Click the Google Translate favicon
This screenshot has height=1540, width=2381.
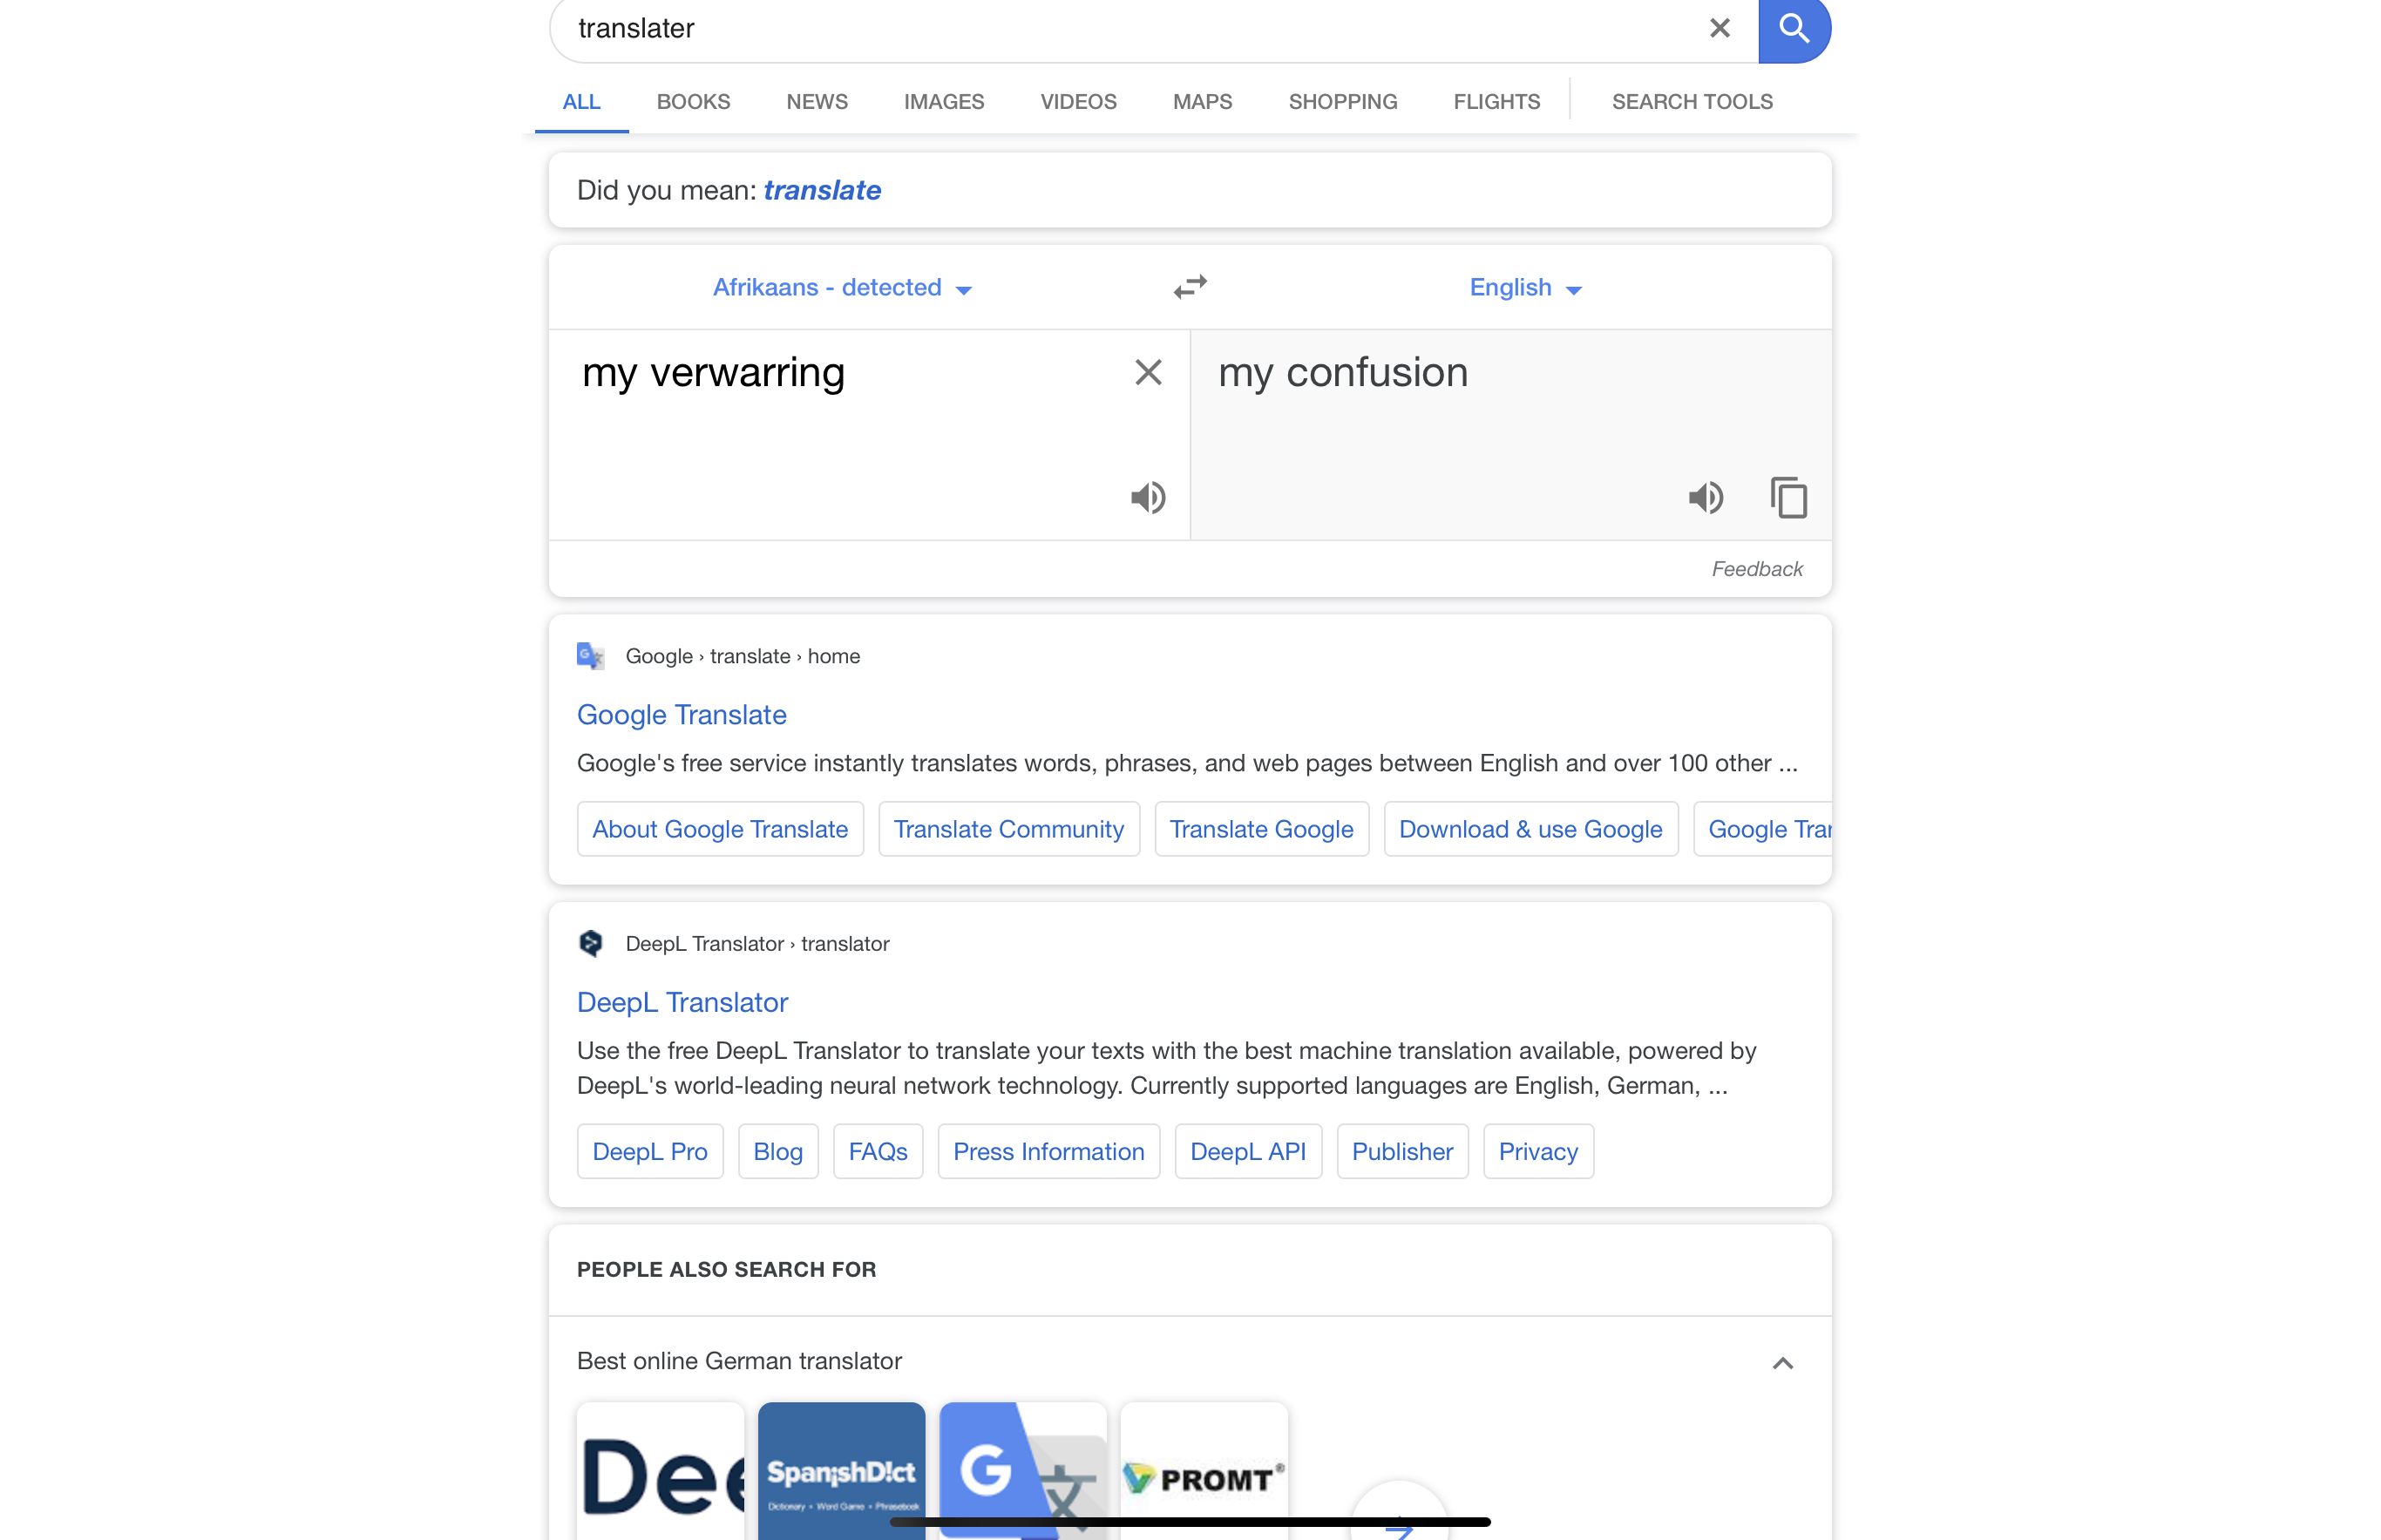coord(591,656)
